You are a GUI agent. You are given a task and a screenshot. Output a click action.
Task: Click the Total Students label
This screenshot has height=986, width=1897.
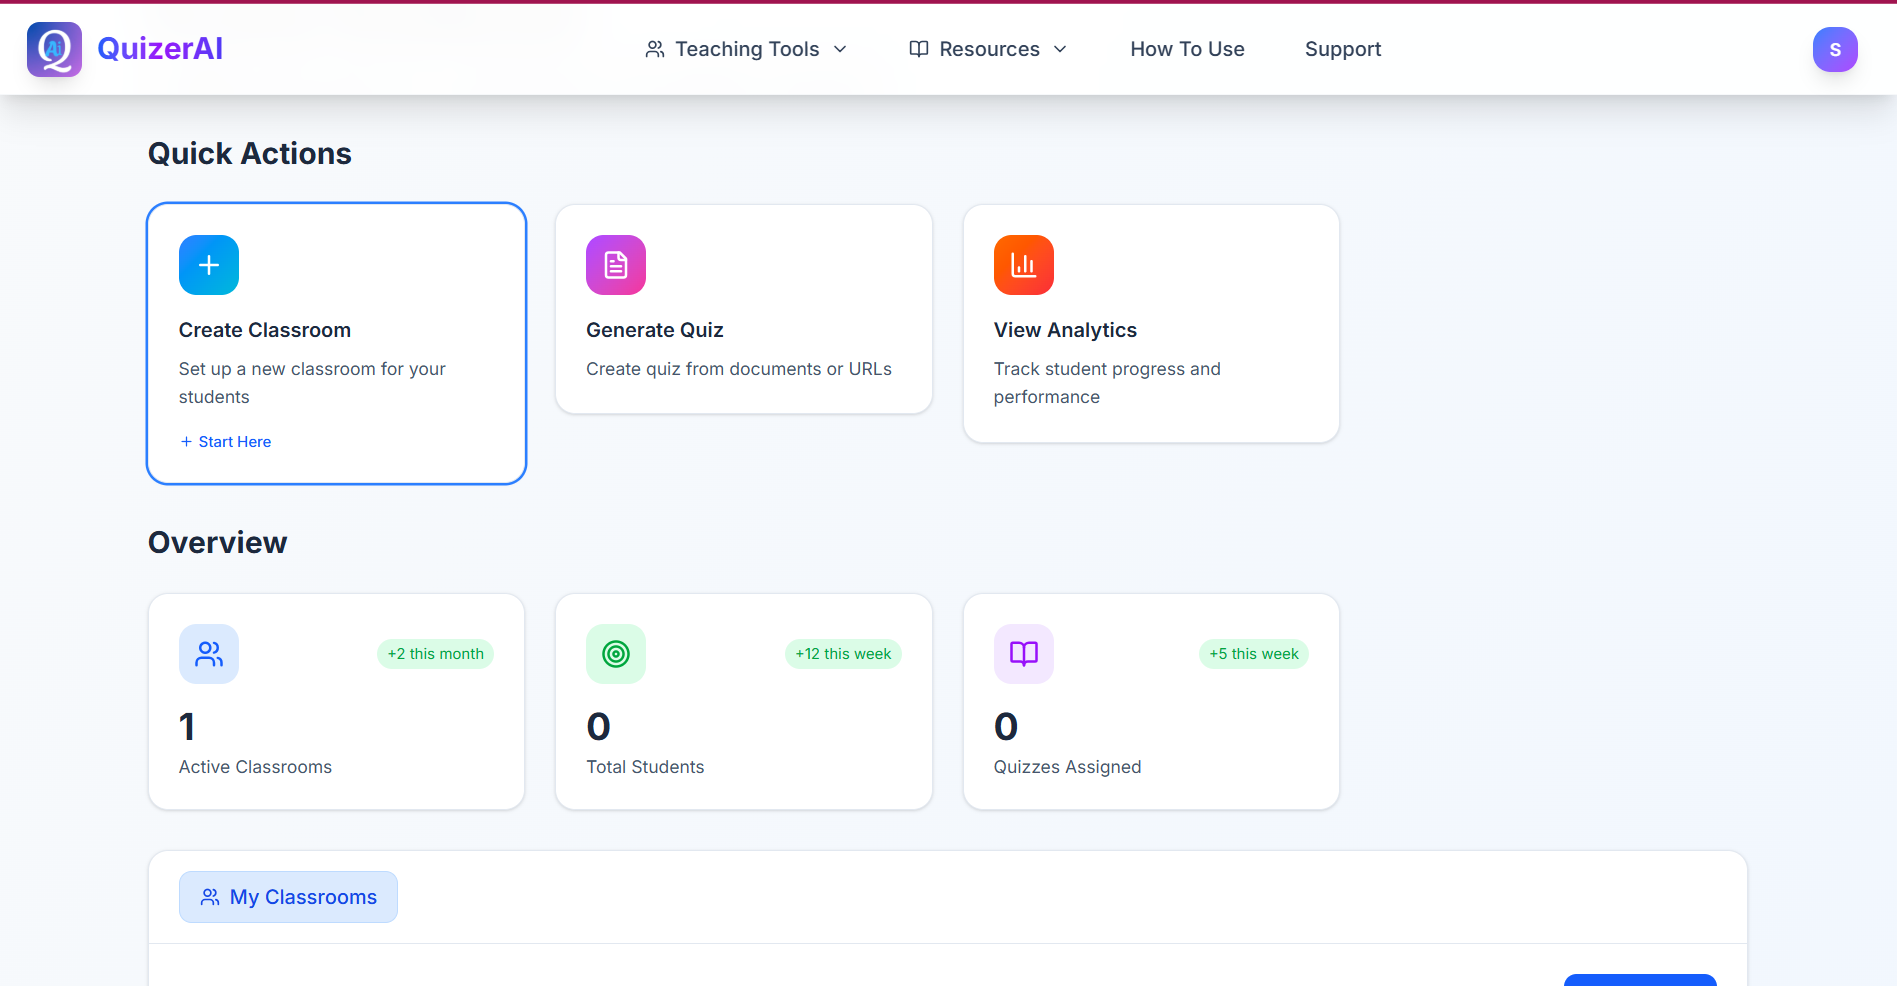[645, 767]
